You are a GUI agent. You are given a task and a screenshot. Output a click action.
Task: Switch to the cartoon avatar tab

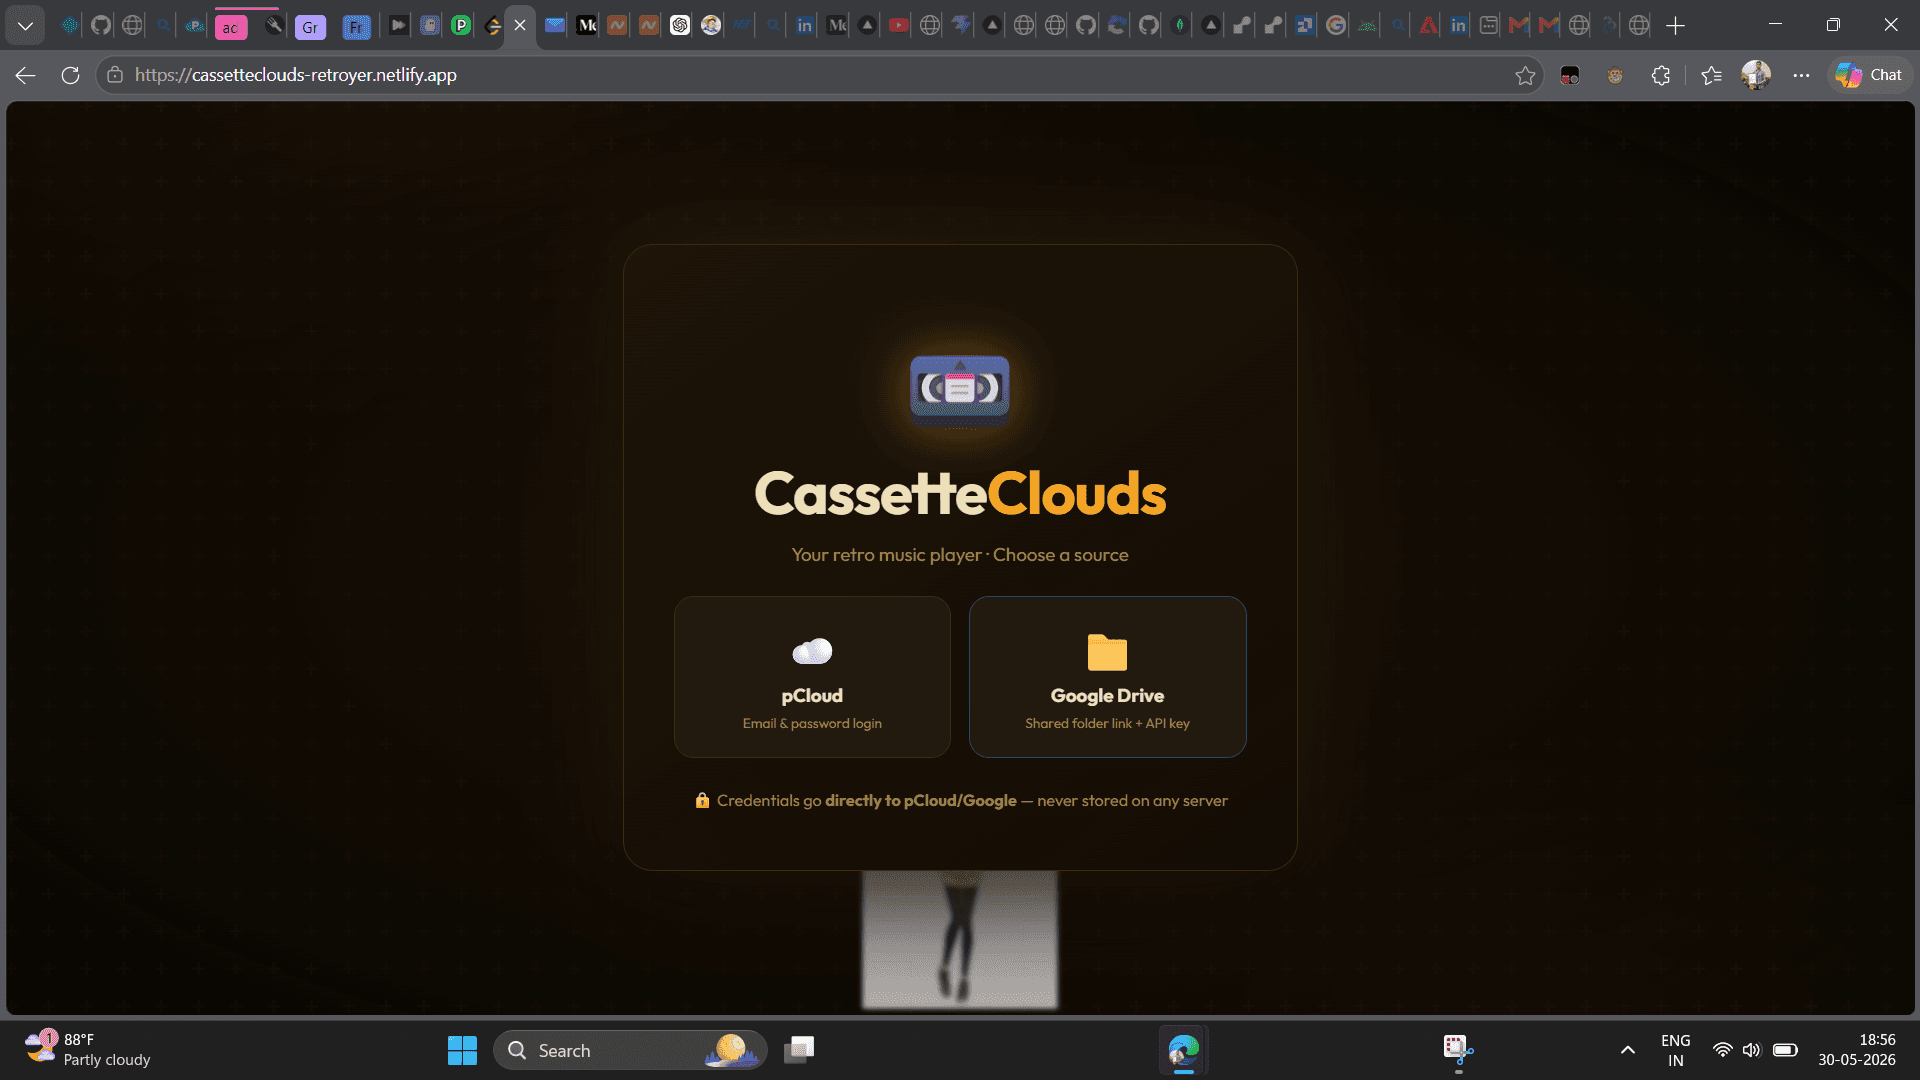[711, 26]
